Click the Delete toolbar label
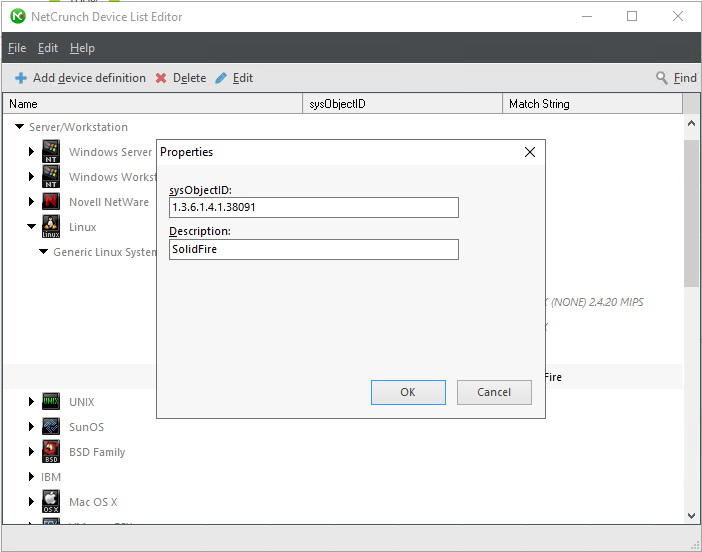The width and height of the screenshot is (702, 552). click(189, 78)
